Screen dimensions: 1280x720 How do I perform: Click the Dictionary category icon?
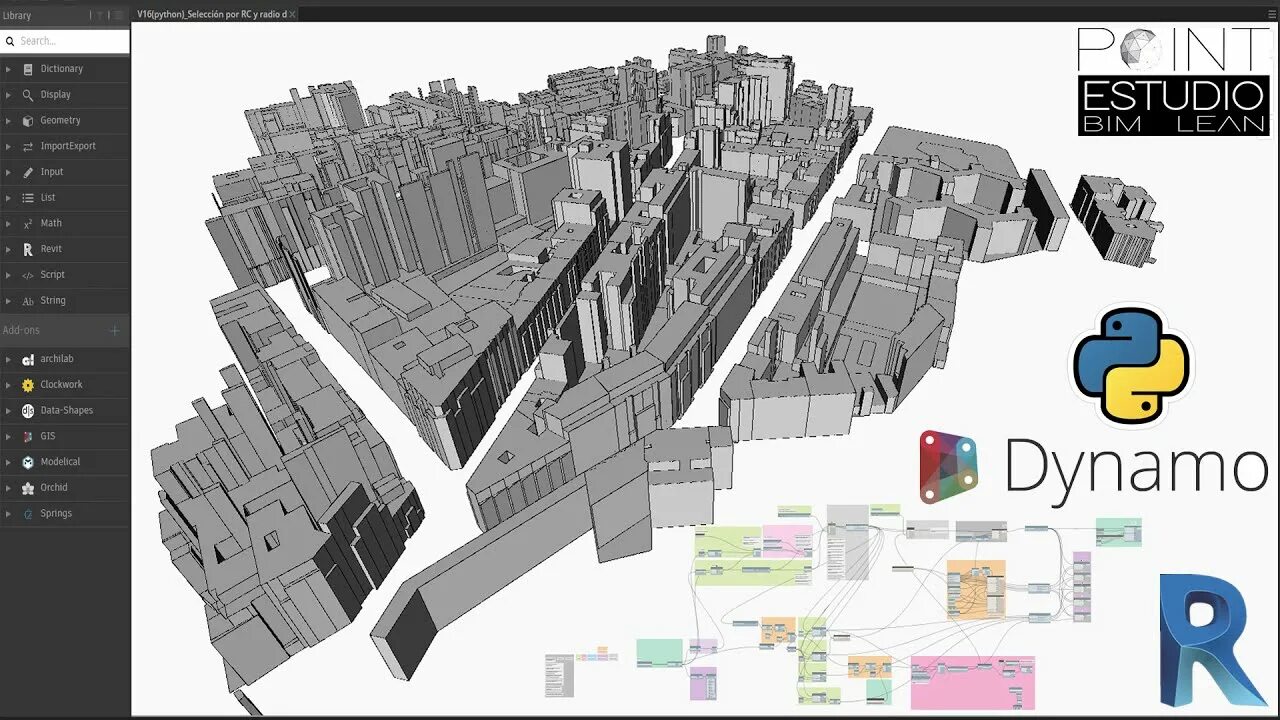click(x=28, y=69)
